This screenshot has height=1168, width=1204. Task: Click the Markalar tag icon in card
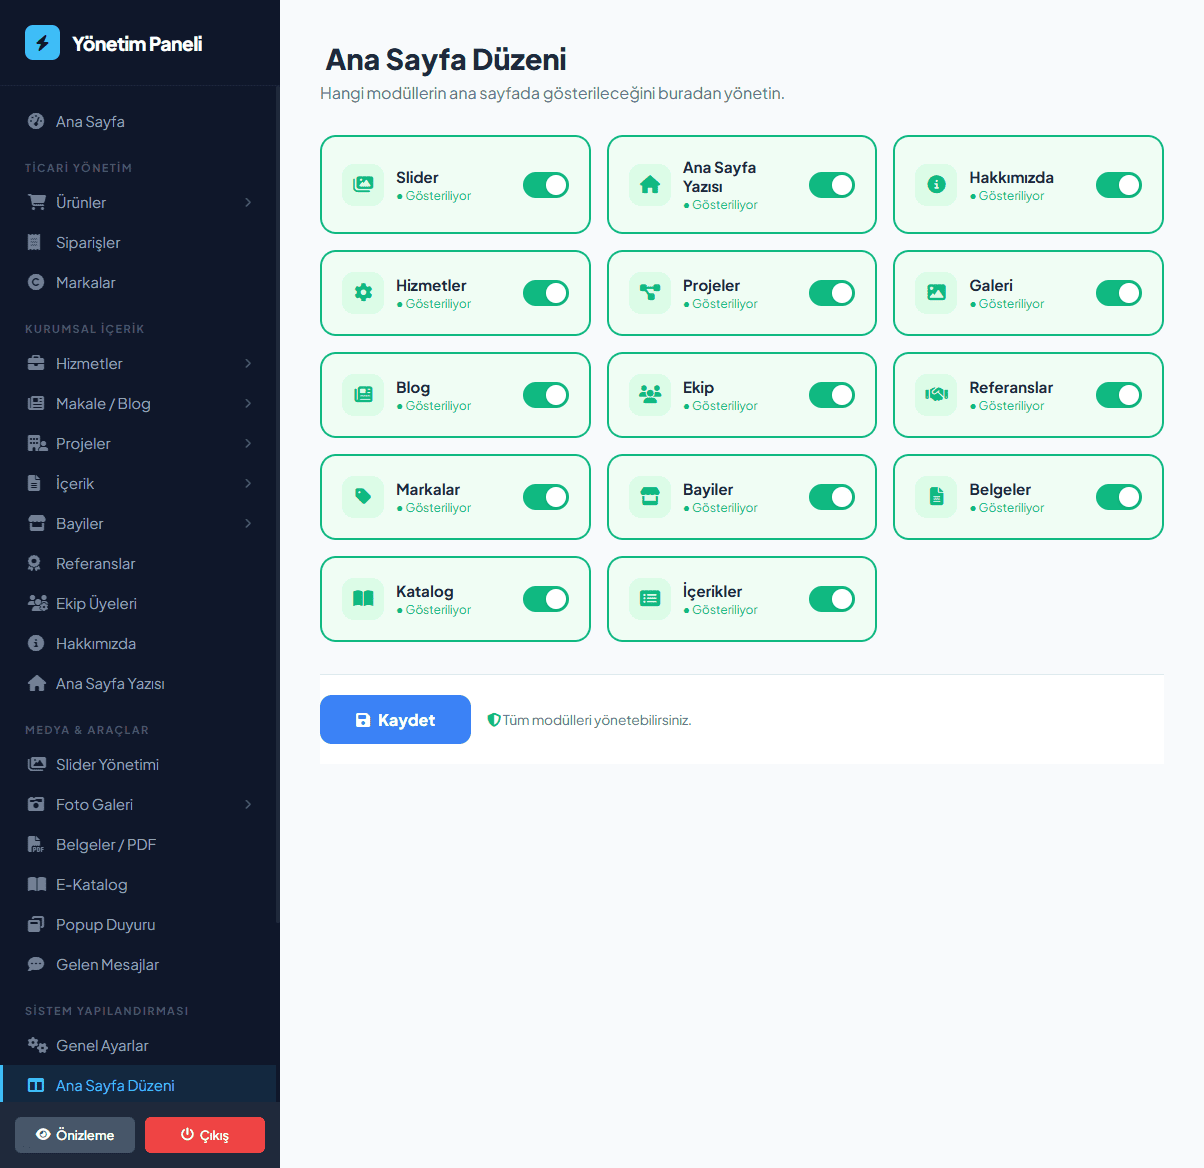click(x=363, y=497)
